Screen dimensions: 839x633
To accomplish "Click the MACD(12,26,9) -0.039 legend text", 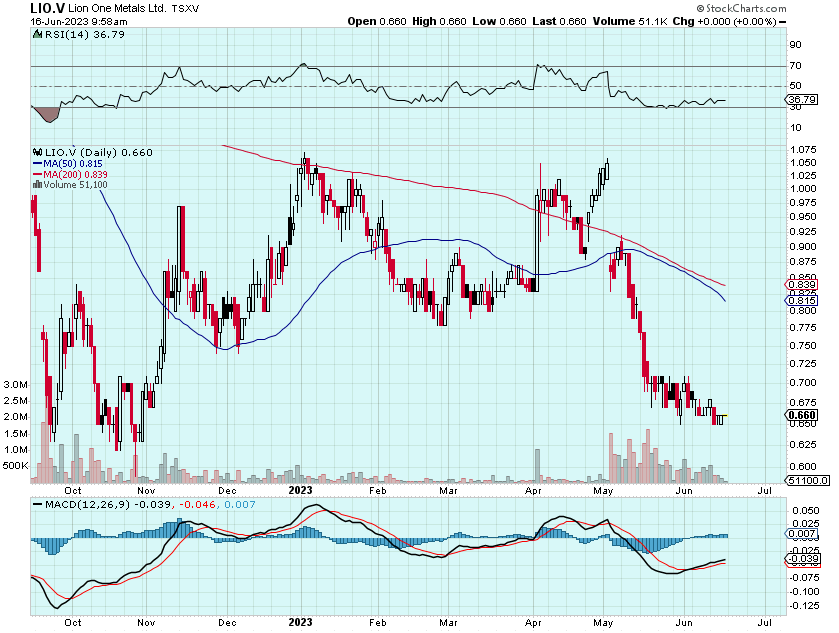I will tap(109, 505).
